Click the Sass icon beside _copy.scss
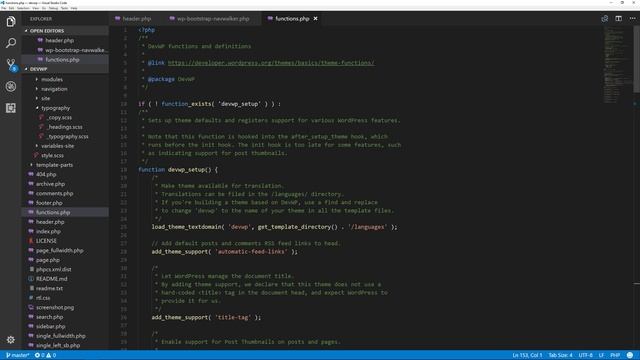Screen dimensions: 640x360 coord(41,118)
